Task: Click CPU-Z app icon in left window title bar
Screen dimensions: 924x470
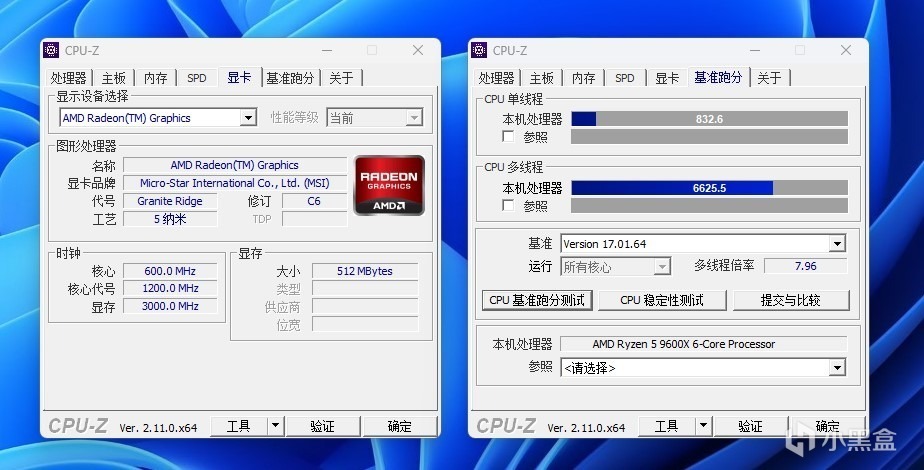Action: [51, 50]
